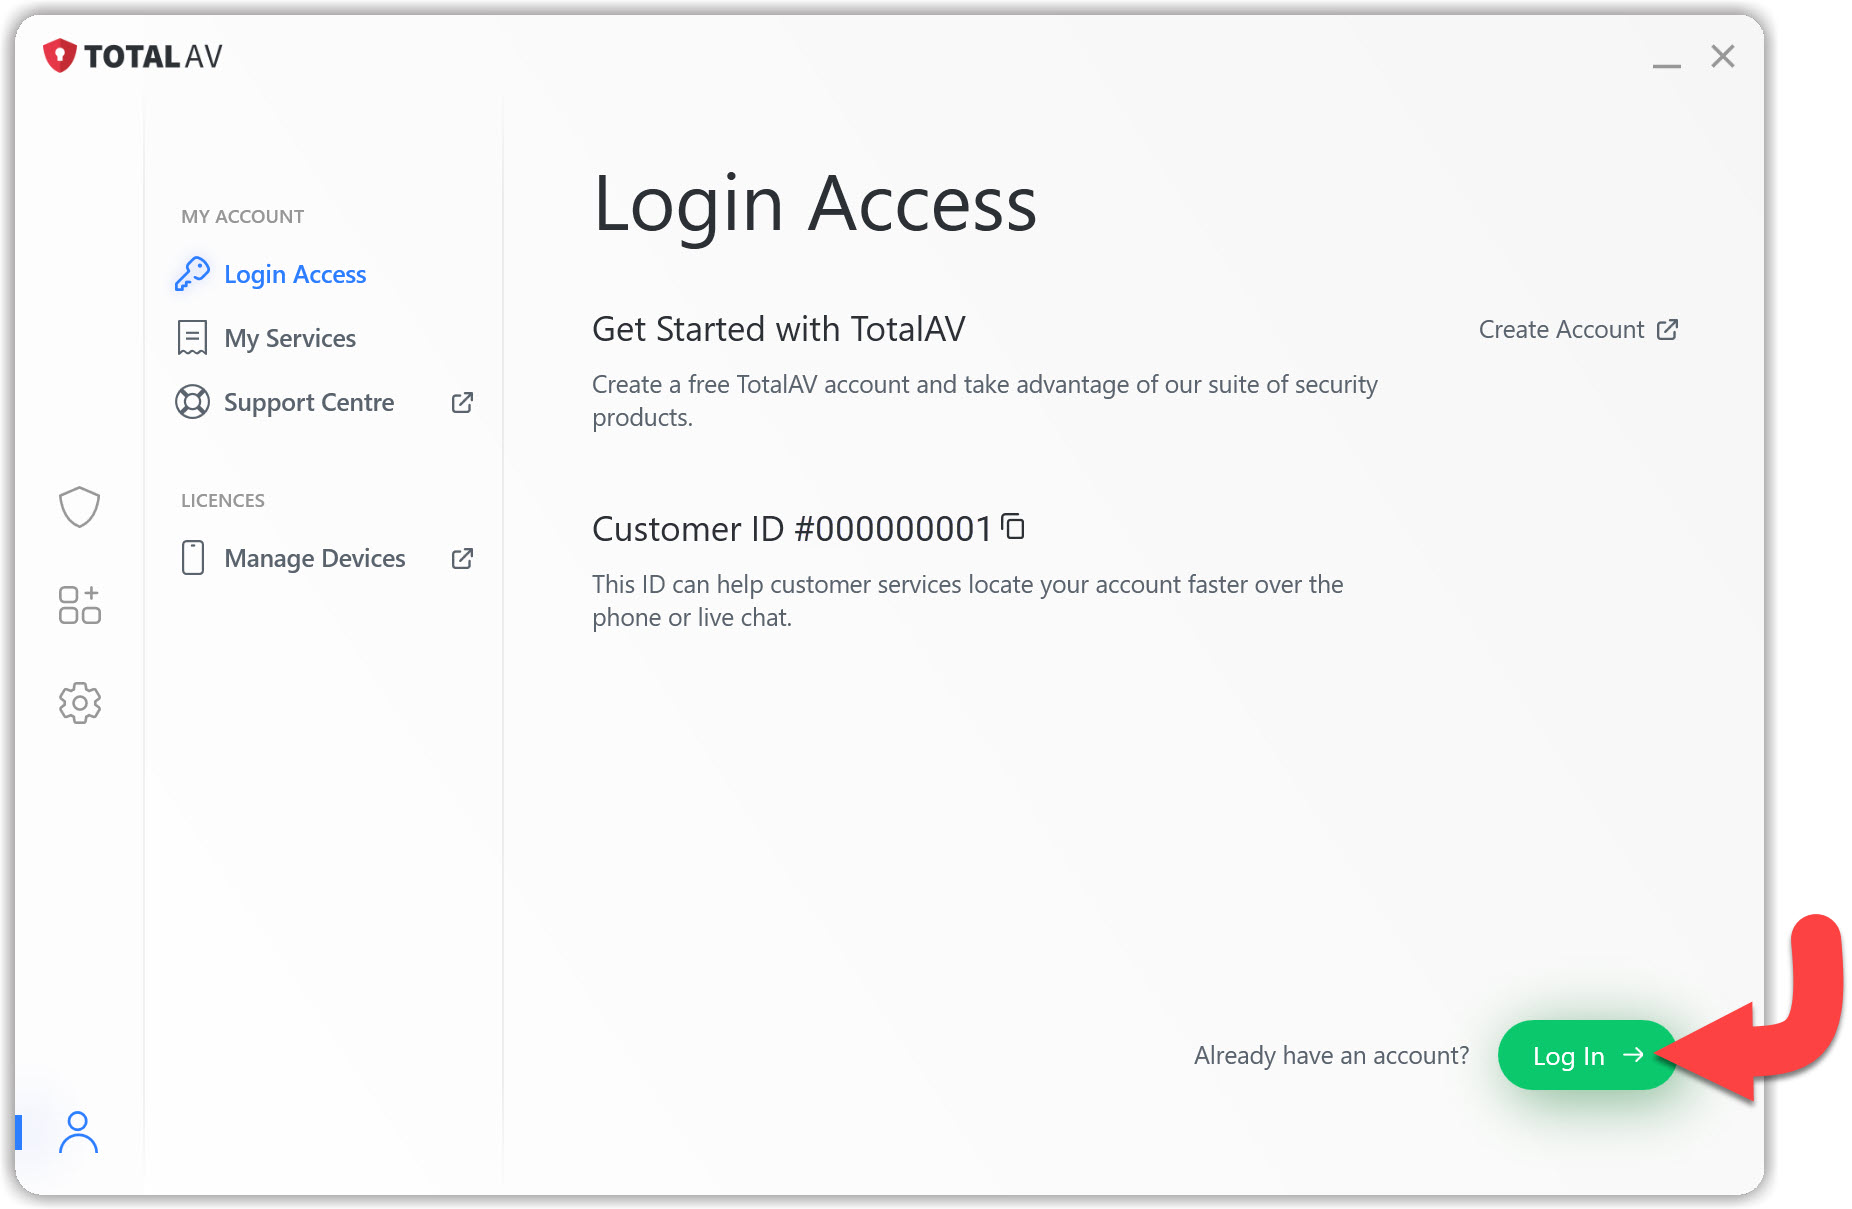Click the lifebuoy icon for Support Centre
This screenshot has height=1209, width=1852.
(x=192, y=402)
